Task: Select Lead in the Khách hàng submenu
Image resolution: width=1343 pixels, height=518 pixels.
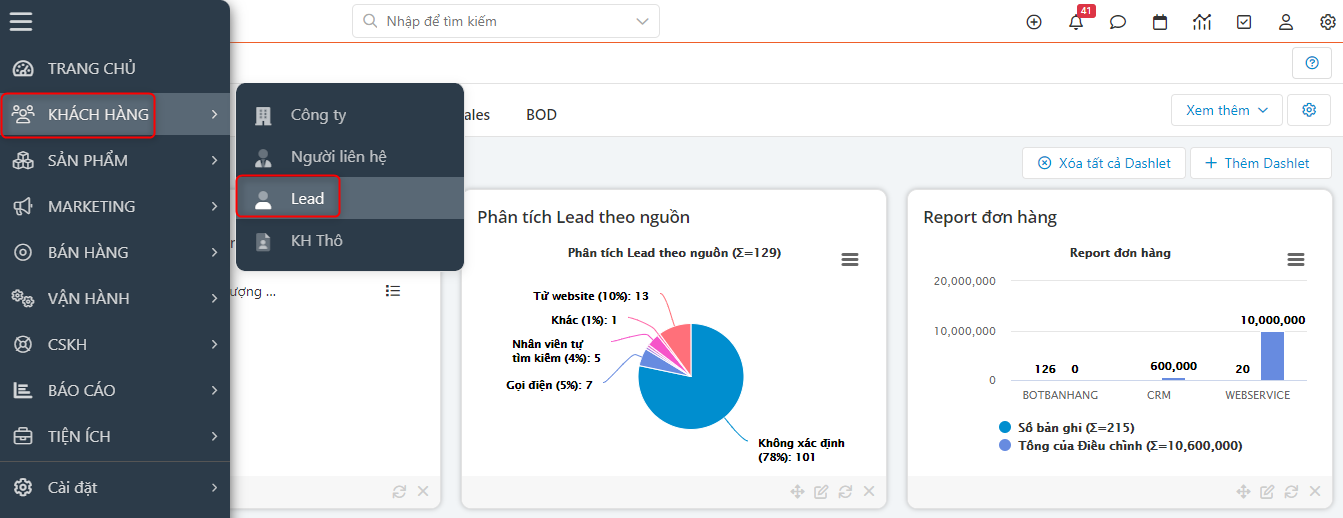Action: click(307, 198)
